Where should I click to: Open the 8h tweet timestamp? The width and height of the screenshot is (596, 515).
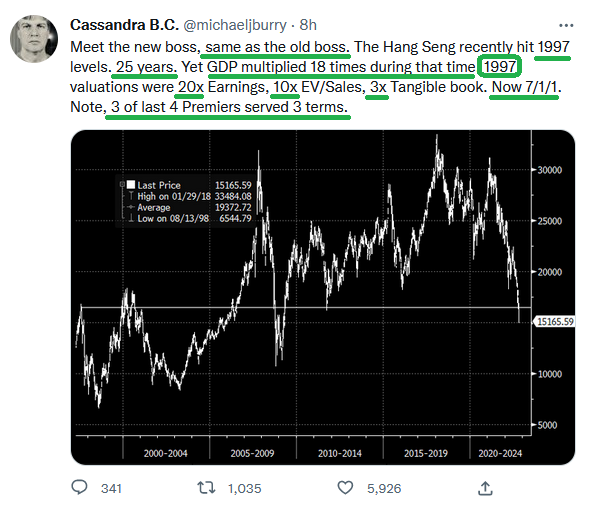308,25
